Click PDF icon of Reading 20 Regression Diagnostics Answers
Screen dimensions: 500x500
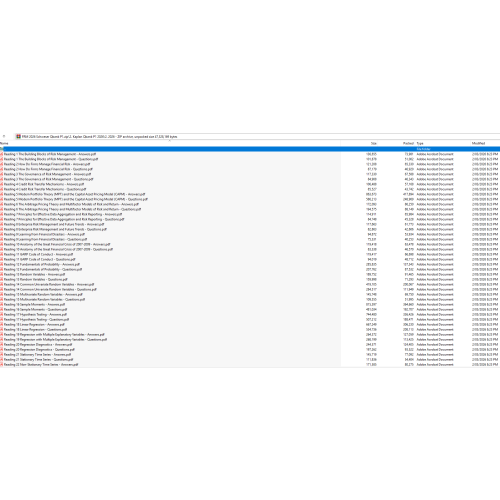coord(2,344)
